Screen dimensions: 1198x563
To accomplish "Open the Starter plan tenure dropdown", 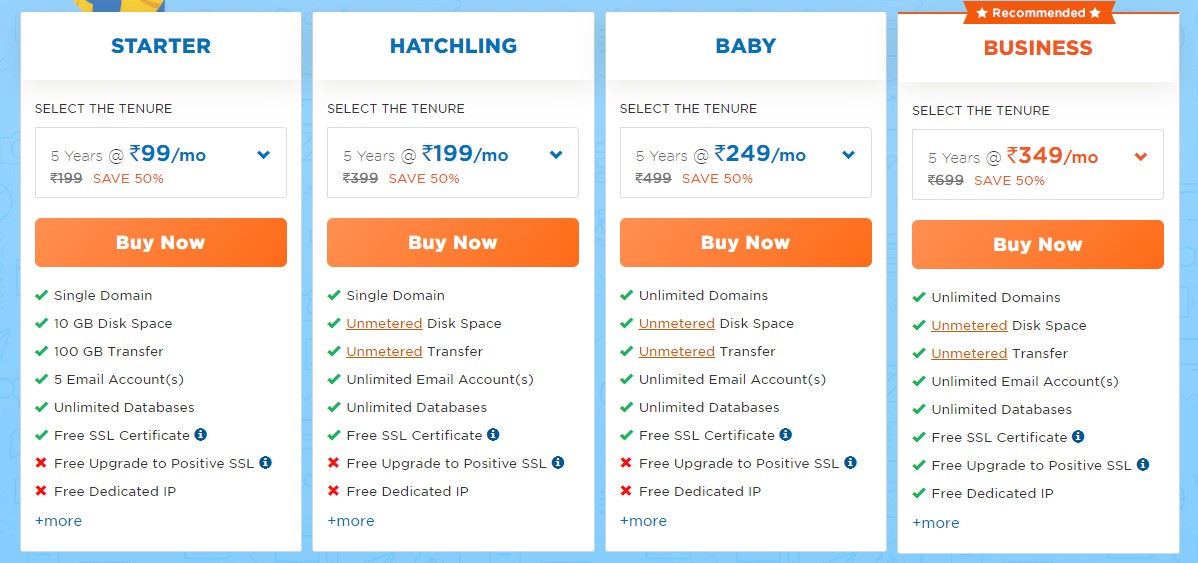I will [160, 163].
